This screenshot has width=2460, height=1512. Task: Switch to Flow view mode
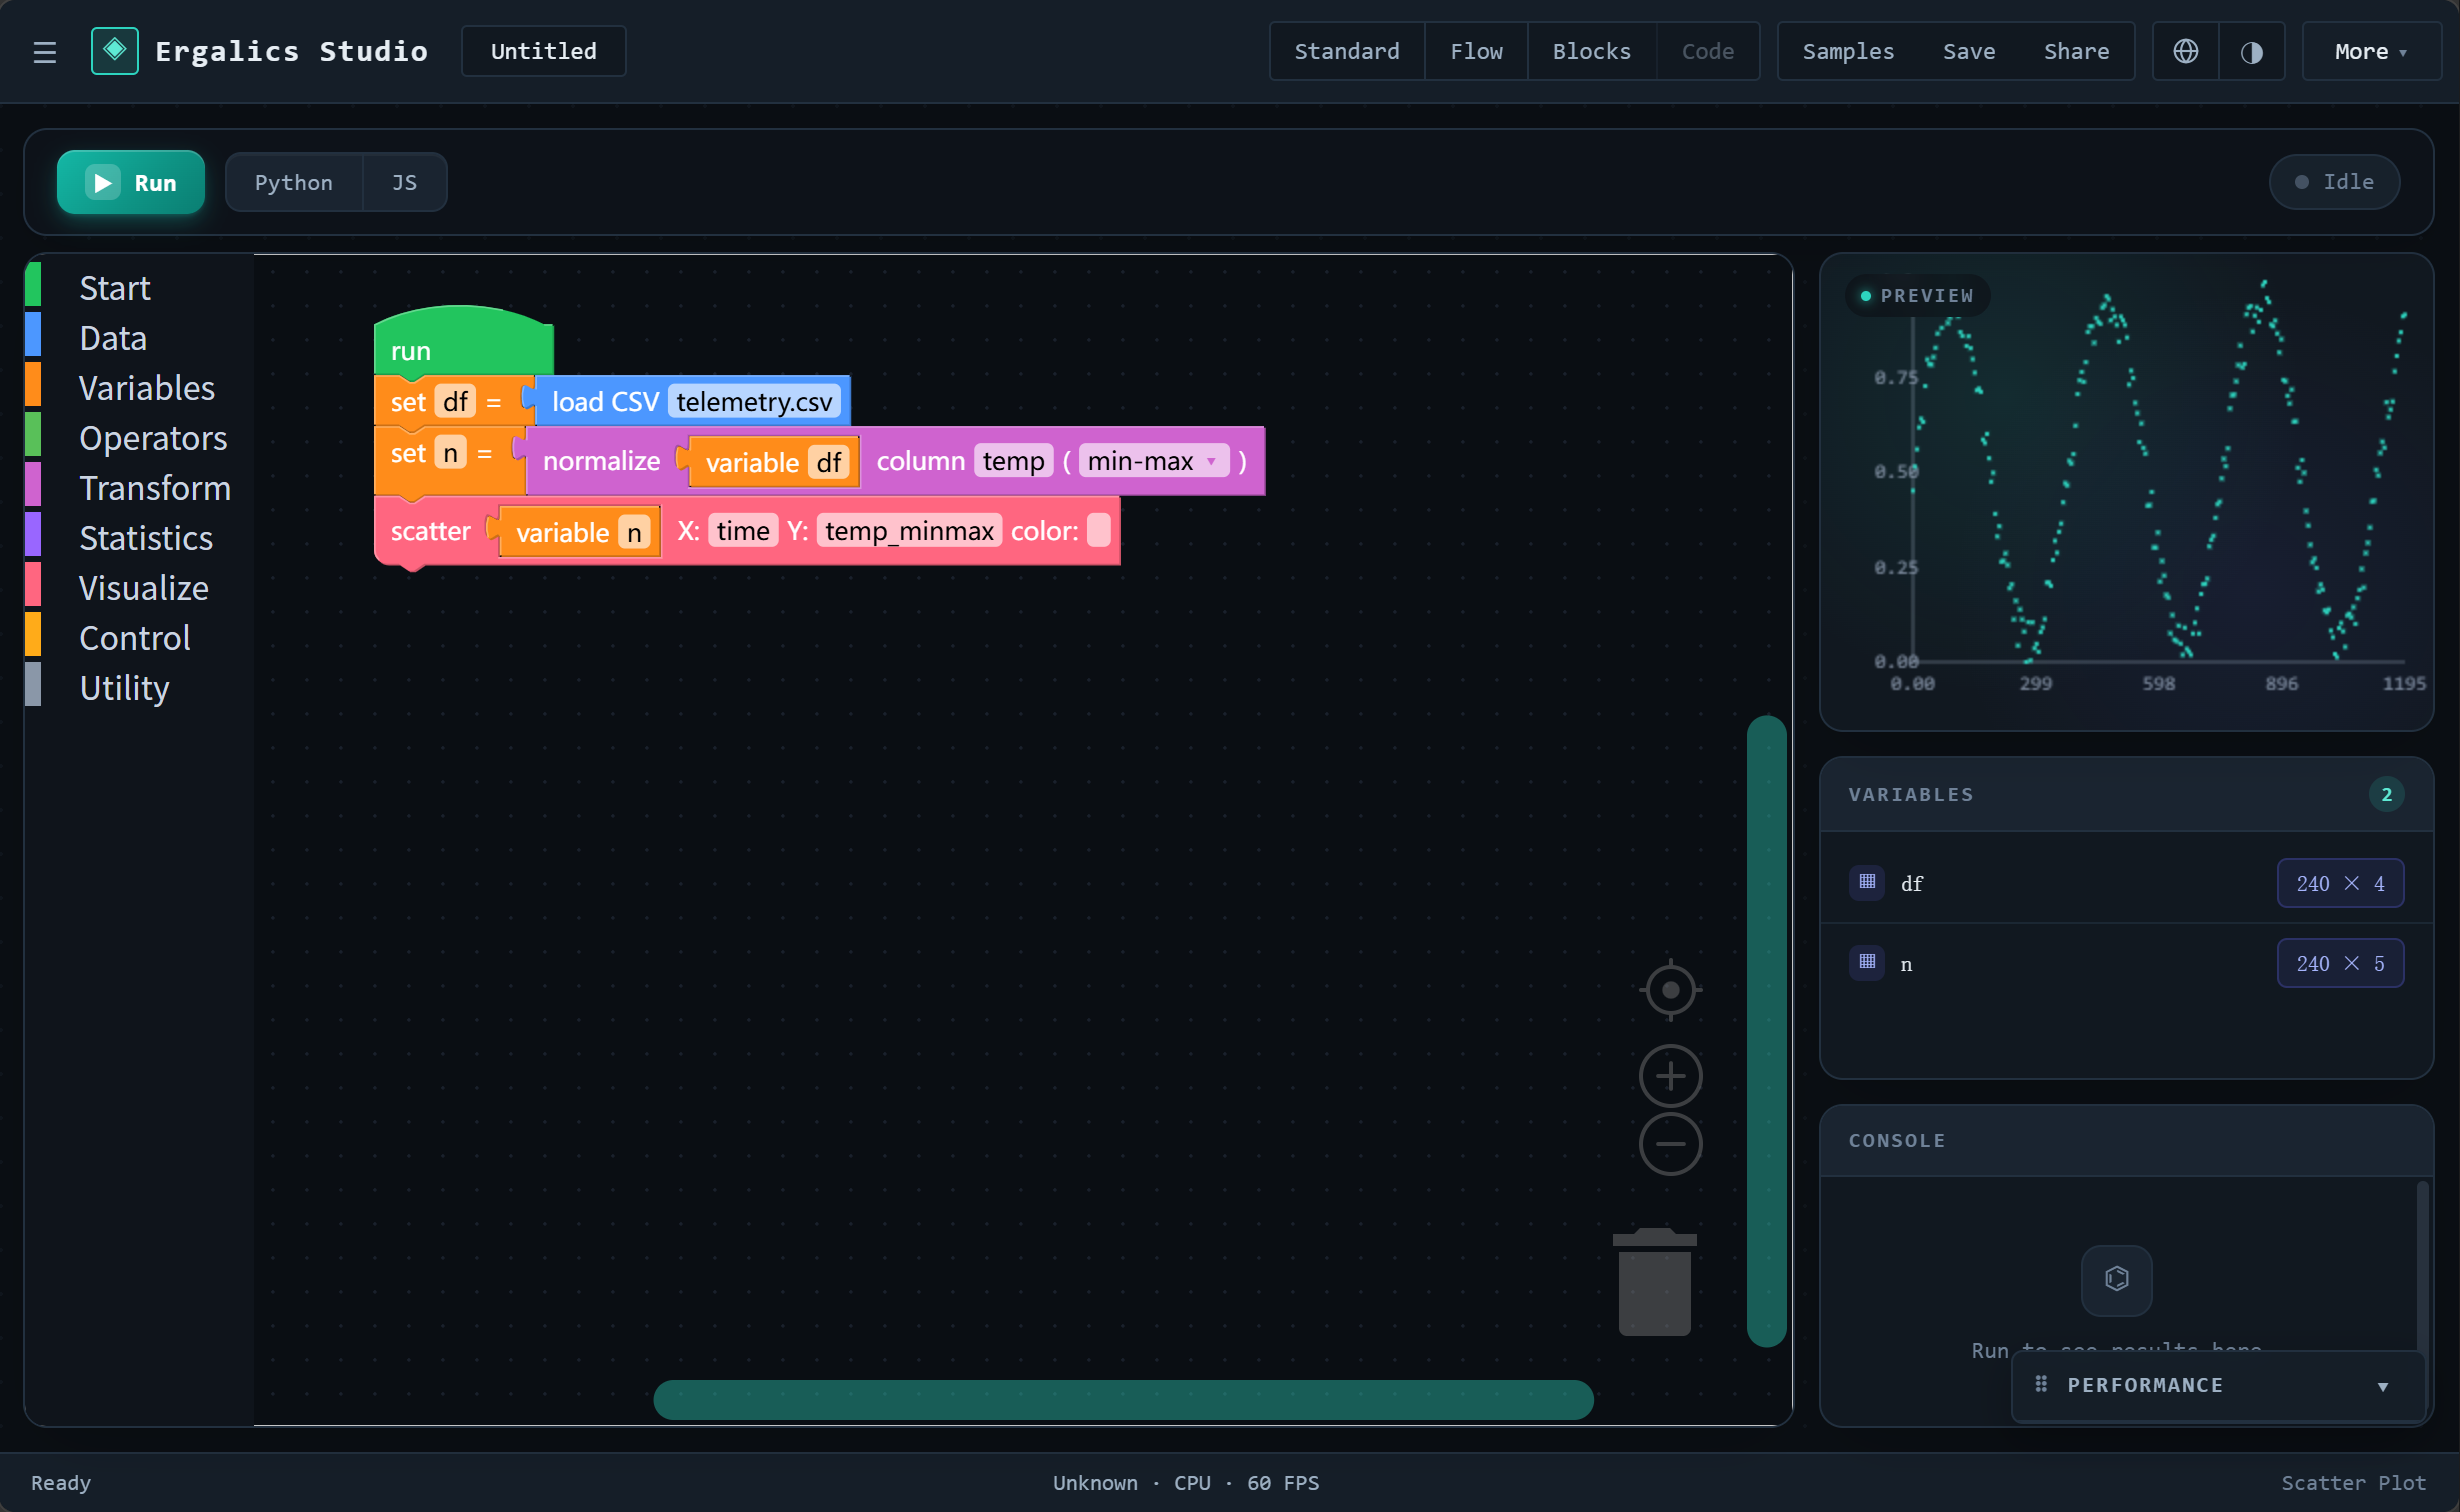(x=1476, y=51)
